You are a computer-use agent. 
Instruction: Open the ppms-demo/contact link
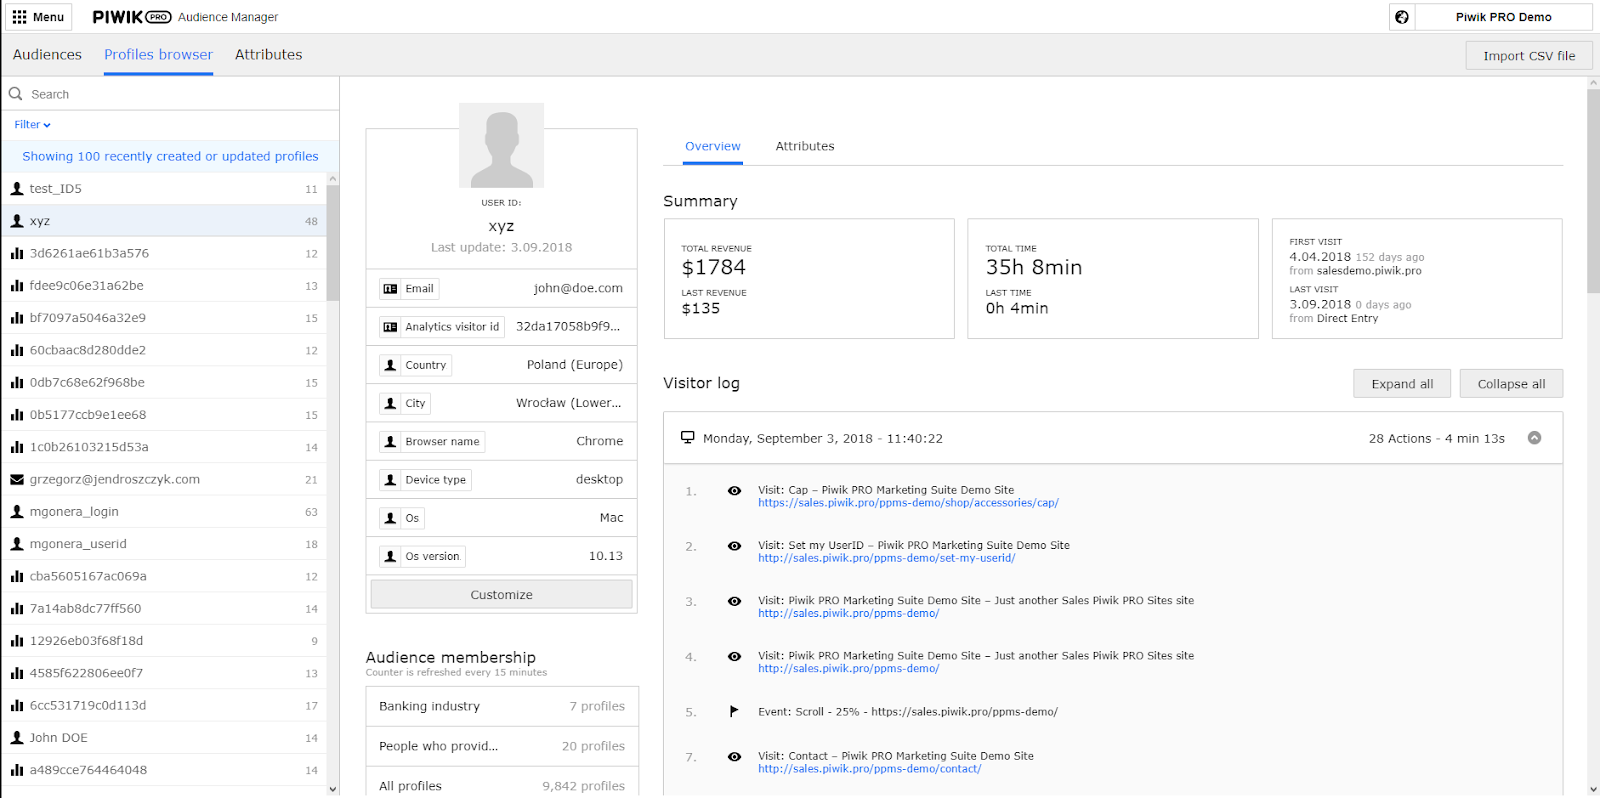[869, 769]
